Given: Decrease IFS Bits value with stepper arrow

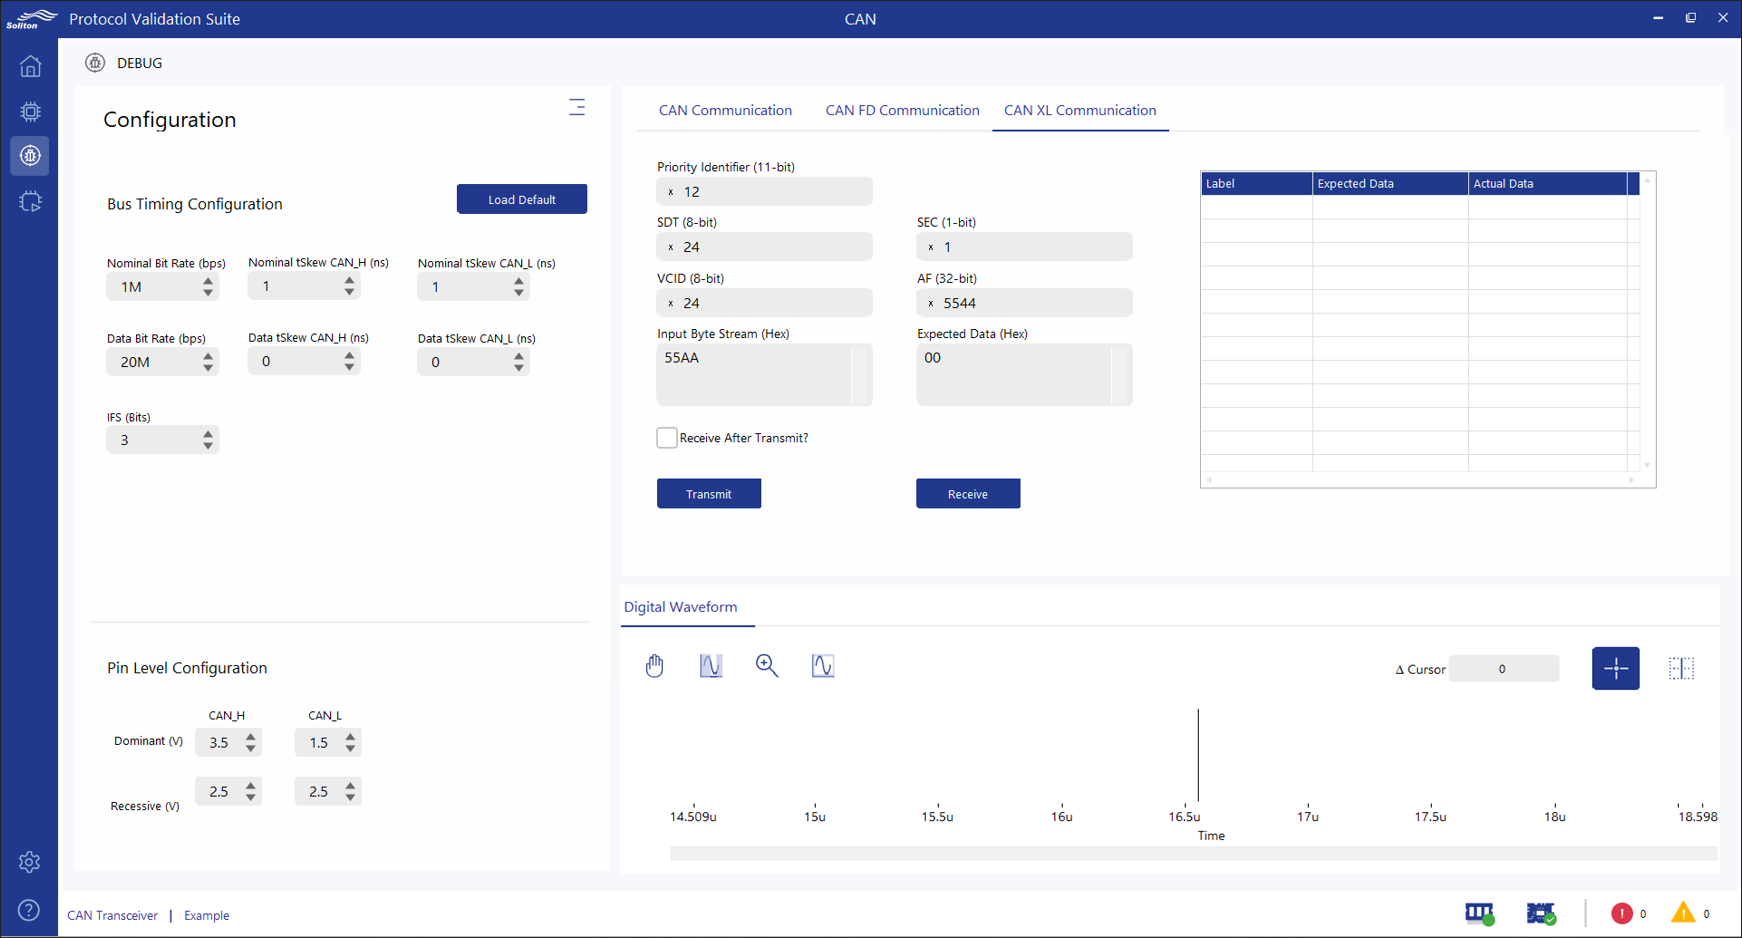Looking at the screenshot, I should [208, 445].
